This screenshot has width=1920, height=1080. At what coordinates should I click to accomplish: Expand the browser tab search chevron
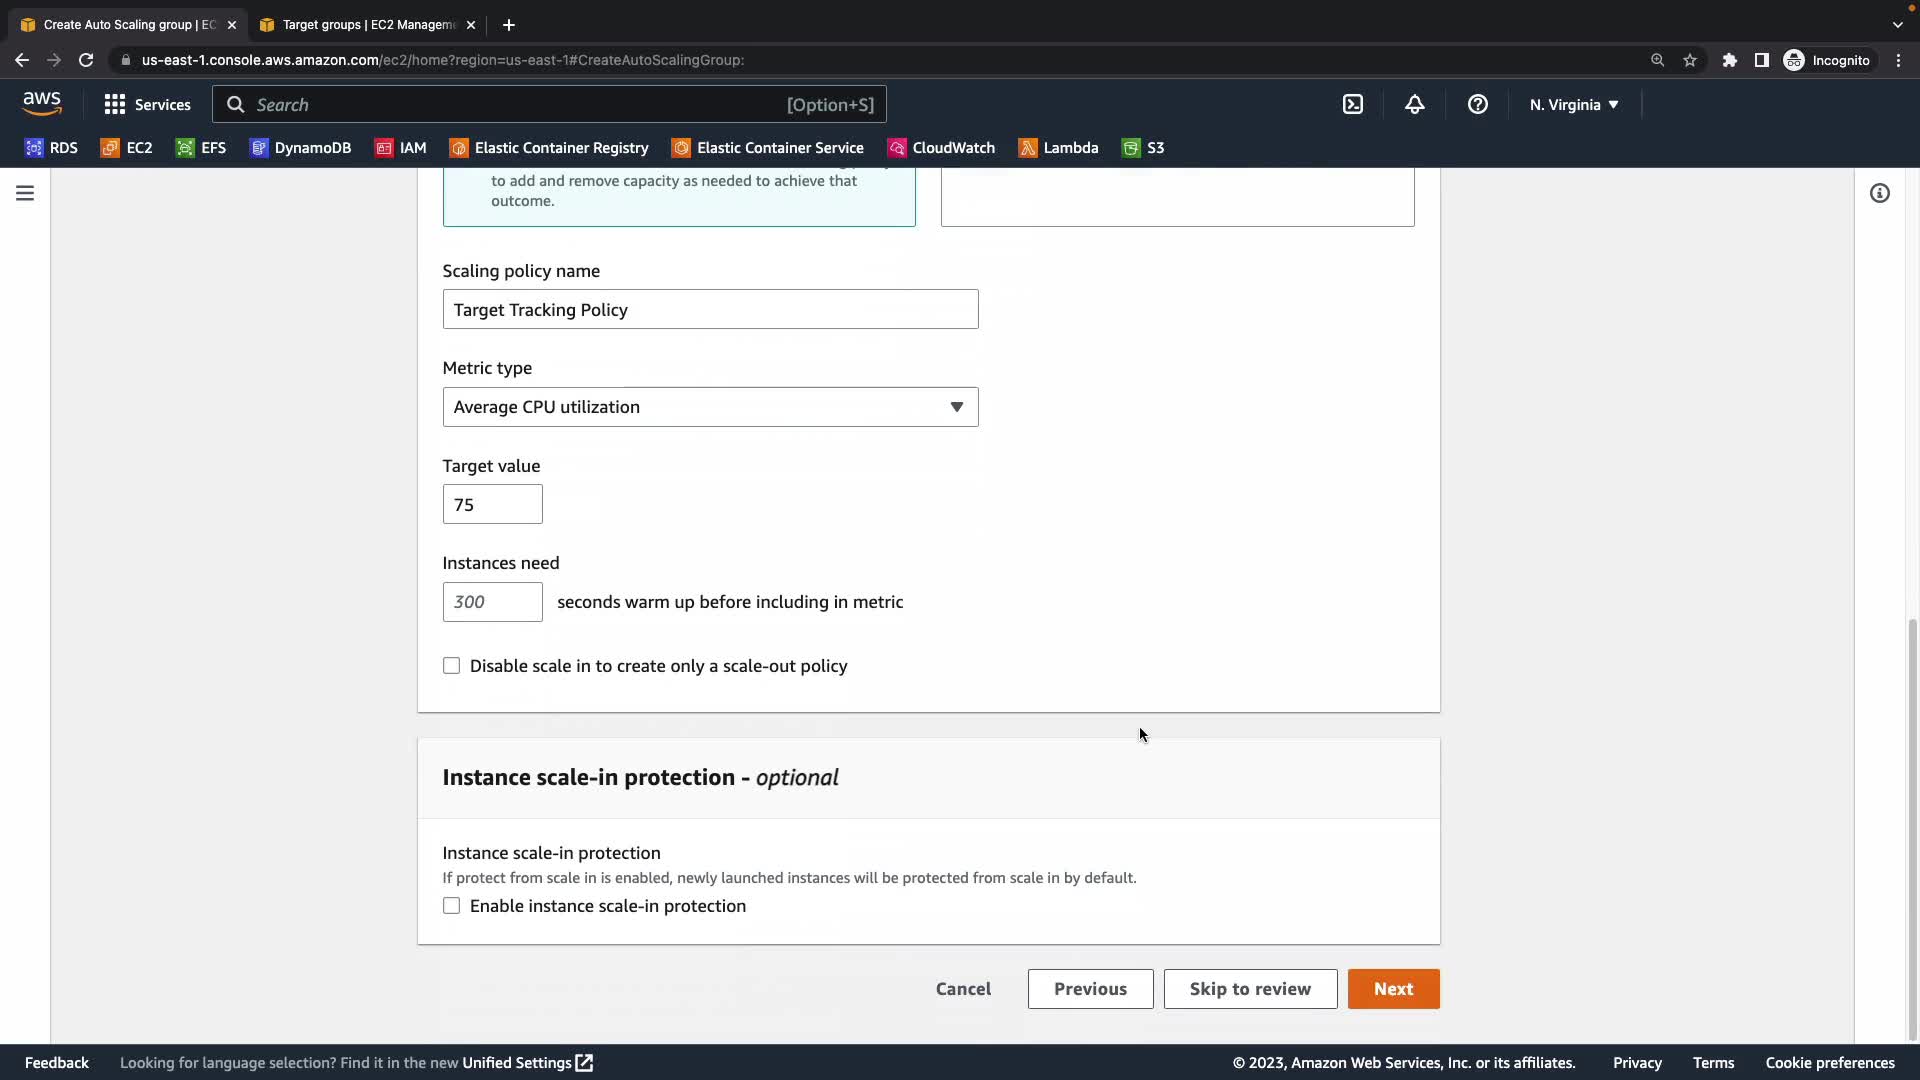[1897, 25]
